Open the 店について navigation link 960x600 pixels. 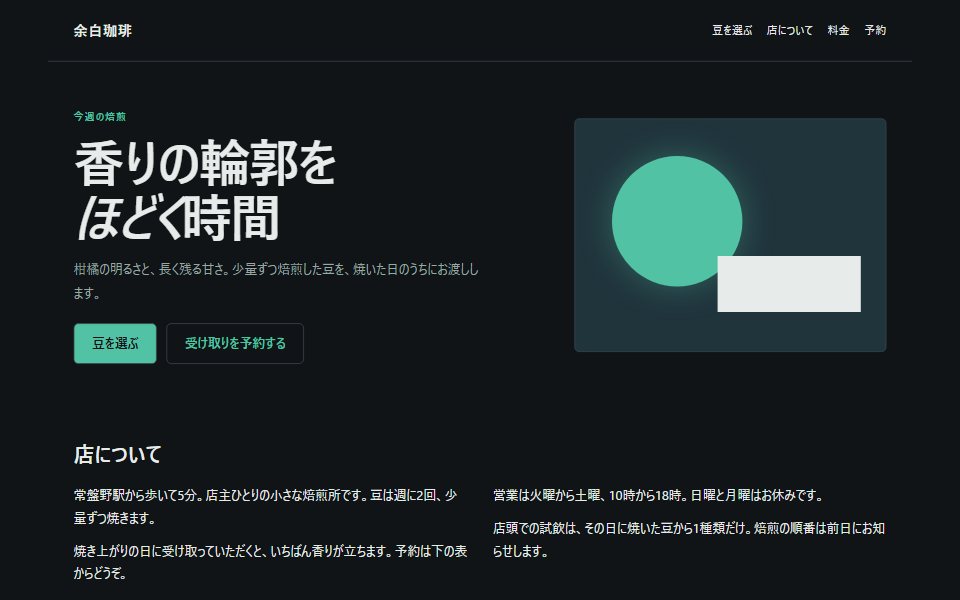tap(789, 30)
